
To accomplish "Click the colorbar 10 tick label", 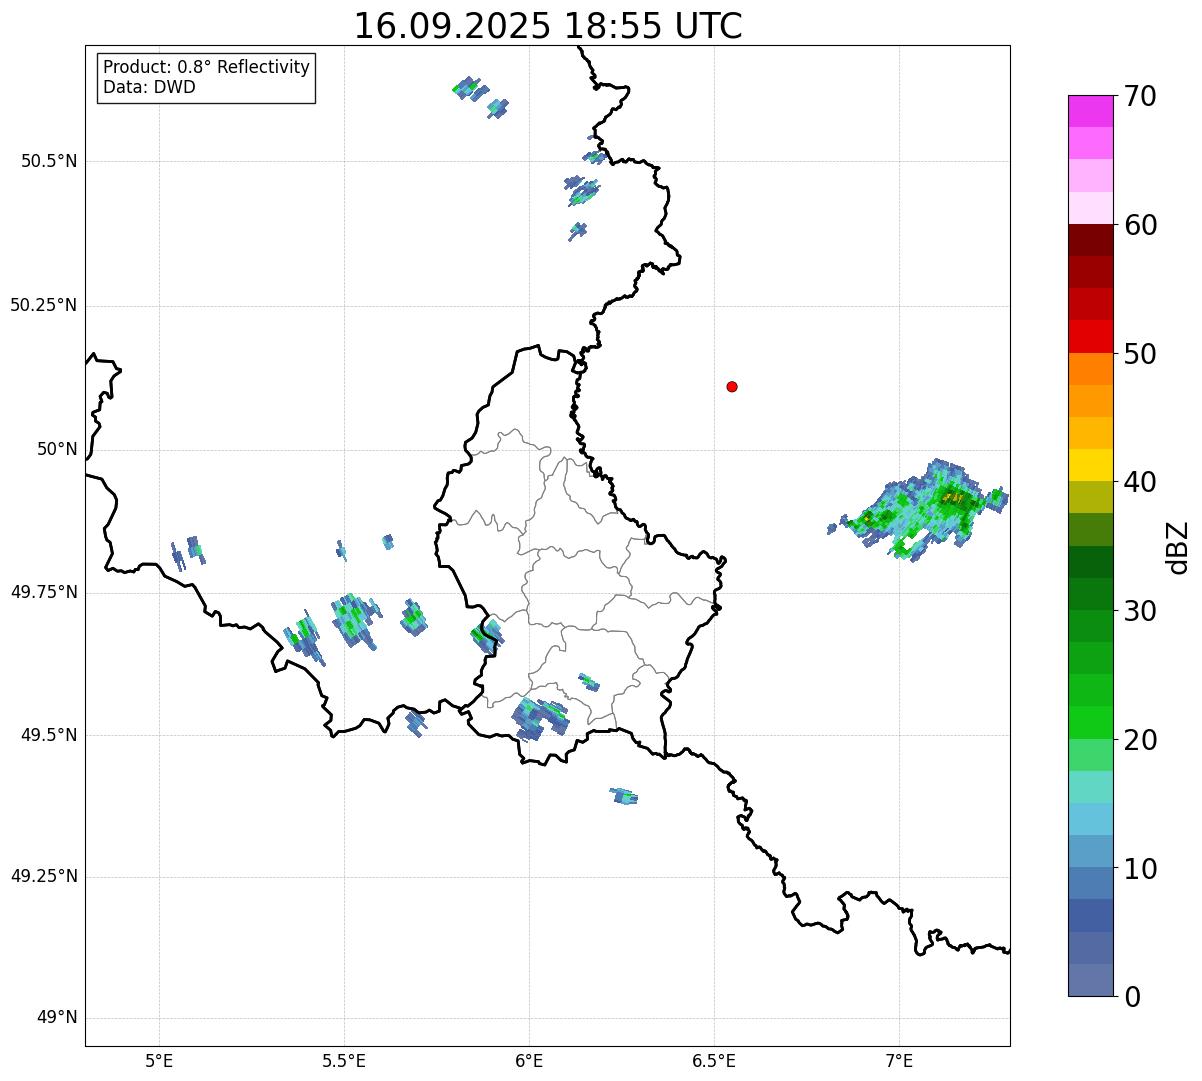I will 1140,869.
